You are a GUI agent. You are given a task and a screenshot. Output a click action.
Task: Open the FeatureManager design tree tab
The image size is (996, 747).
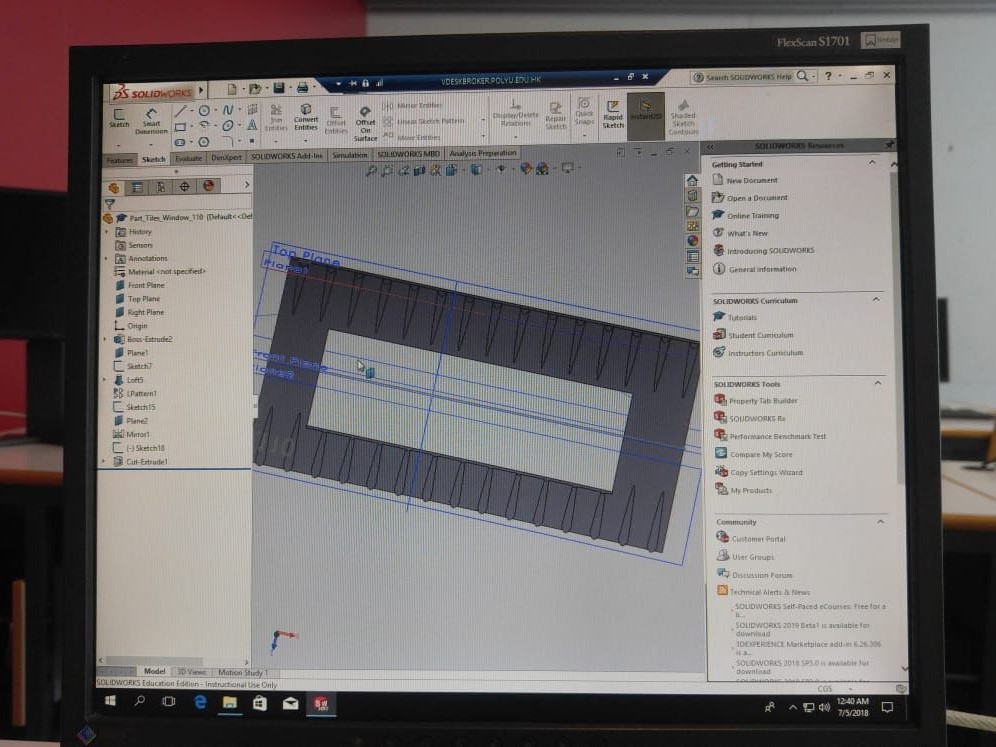(x=114, y=187)
